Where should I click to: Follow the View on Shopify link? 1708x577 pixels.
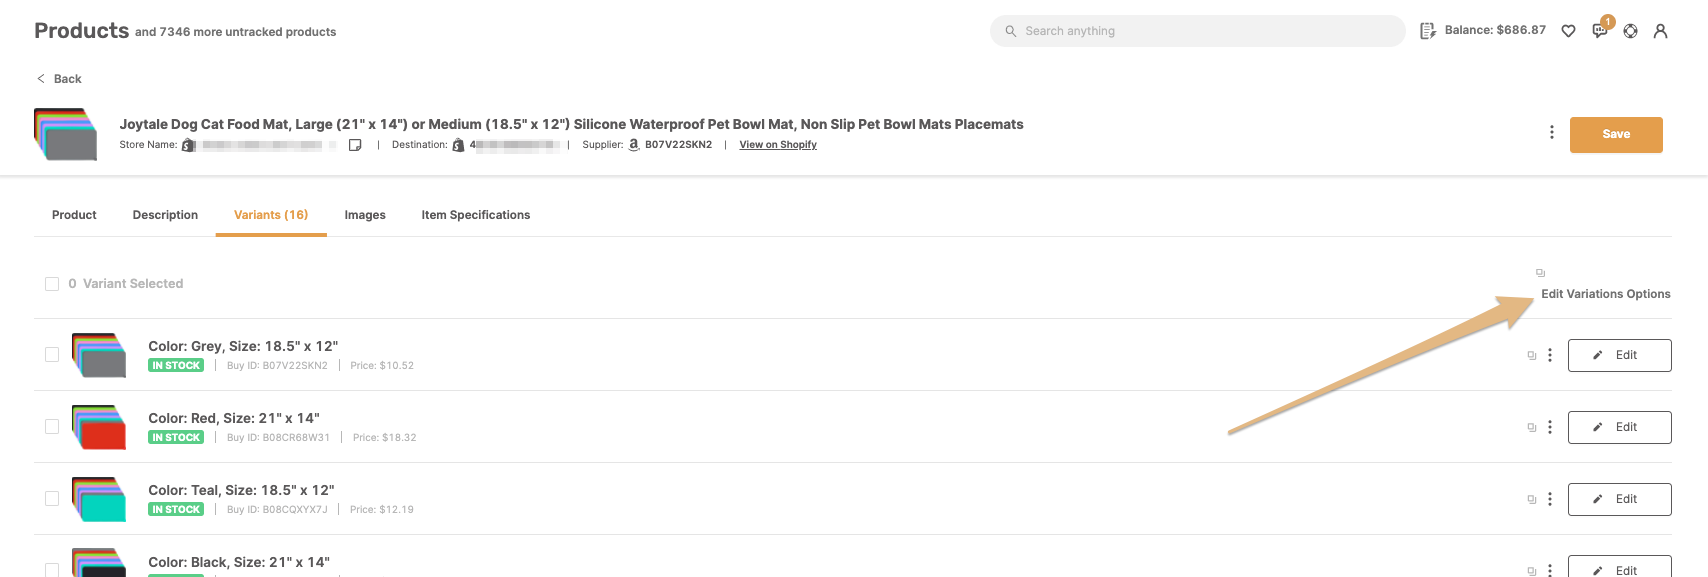click(x=778, y=145)
